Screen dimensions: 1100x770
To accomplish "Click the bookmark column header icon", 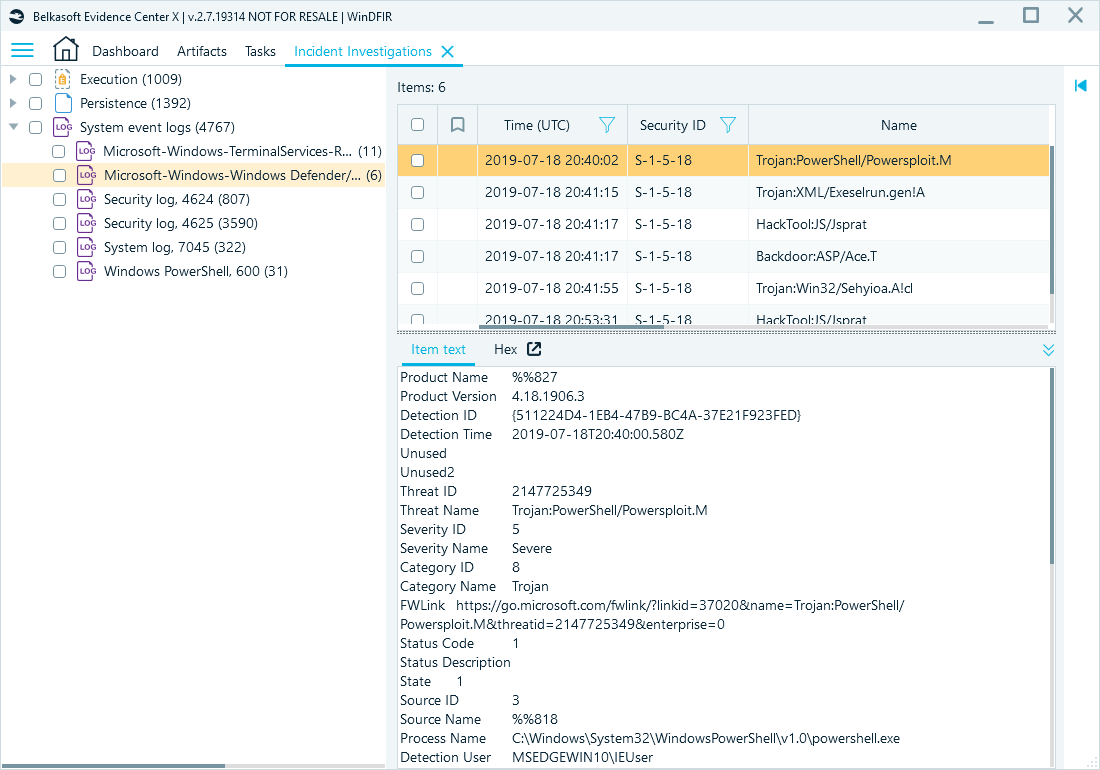I will (x=457, y=125).
